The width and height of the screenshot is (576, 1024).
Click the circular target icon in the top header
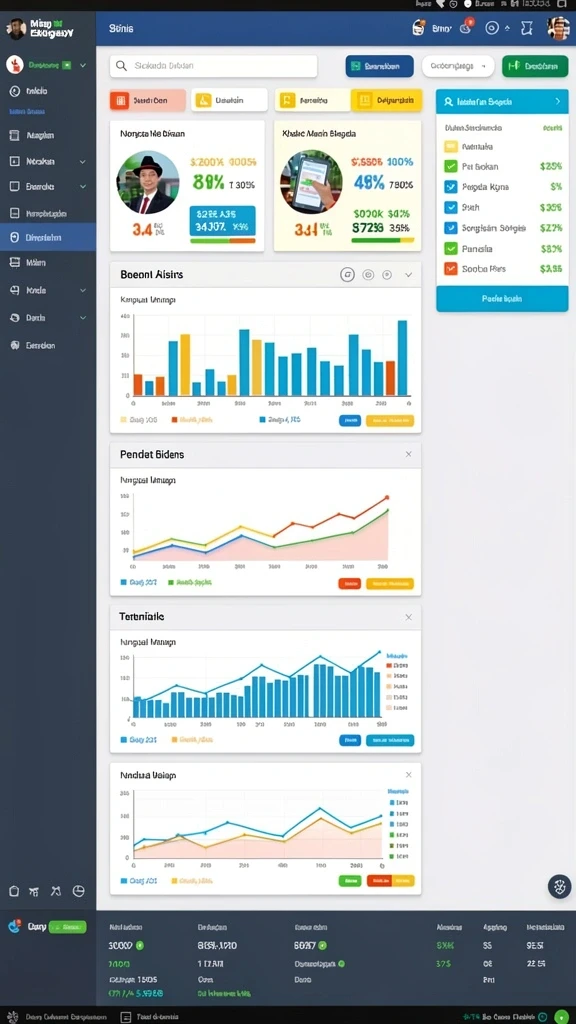click(492, 28)
